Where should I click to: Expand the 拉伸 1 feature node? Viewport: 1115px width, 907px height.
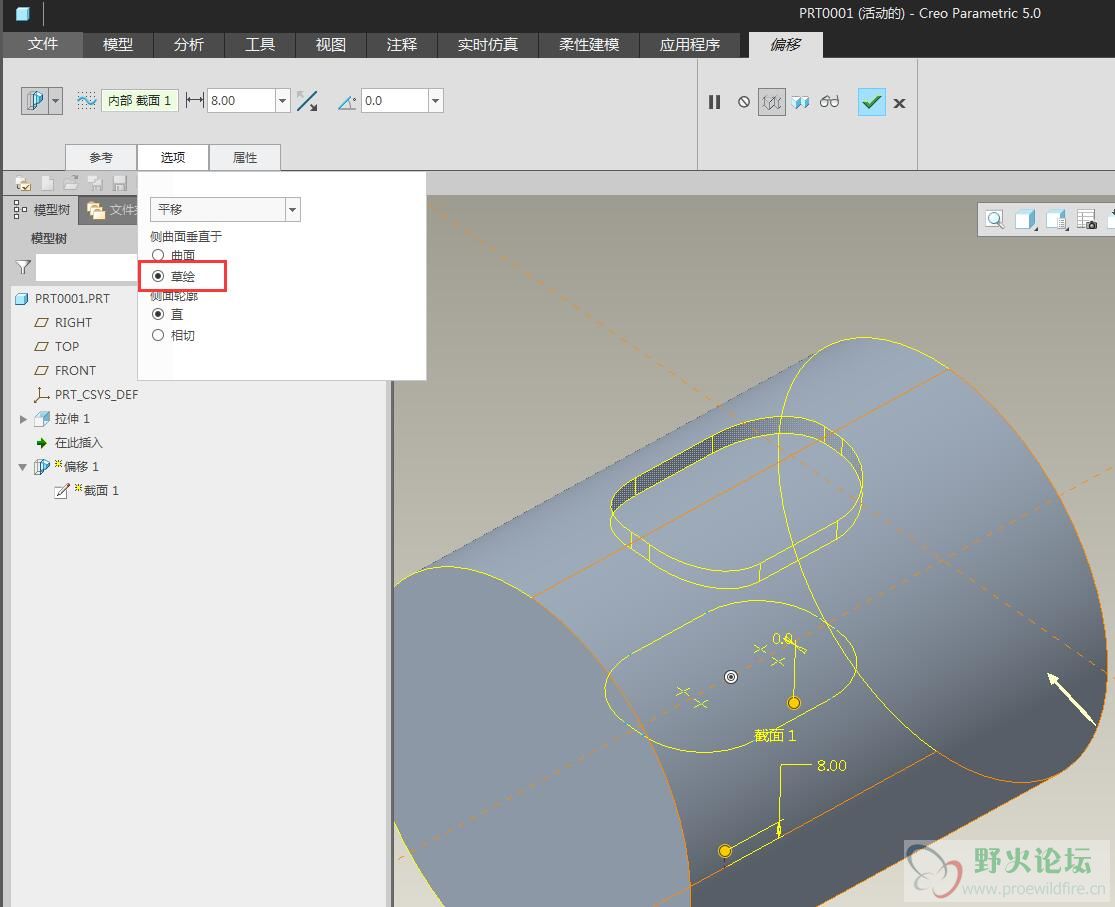[x=23, y=419]
